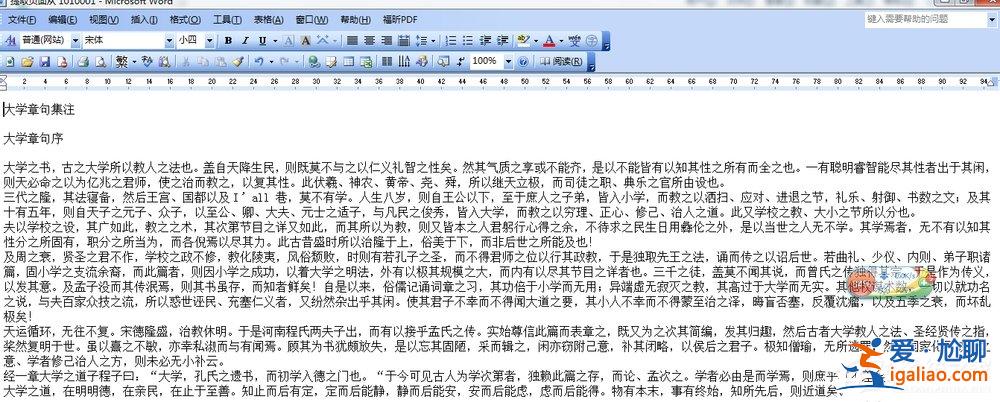This screenshot has height=402, width=1000.
Task: Insert an Excel worksheet
Action: point(367,62)
